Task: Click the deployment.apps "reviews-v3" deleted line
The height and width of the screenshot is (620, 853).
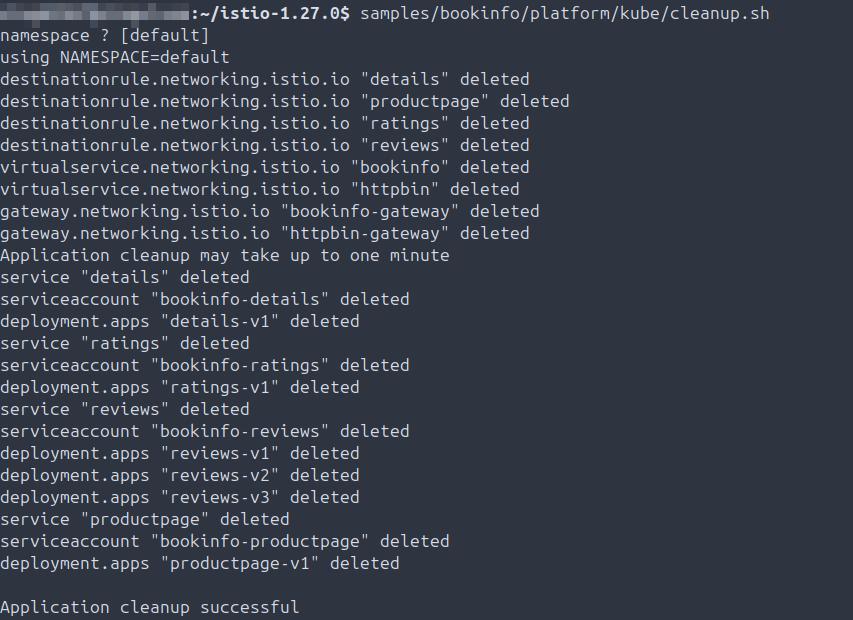Action: coord(179,497)
